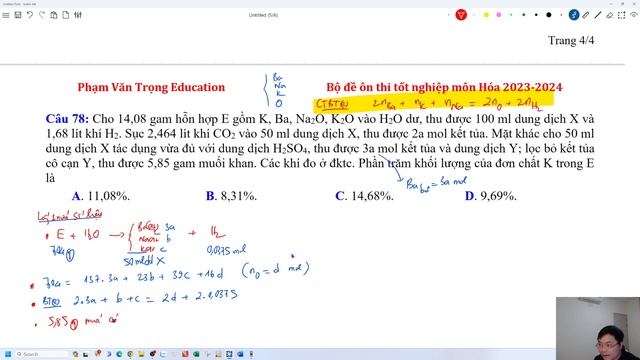Undo the last stroke
Screen dimensions: 640x360
[30, 15]
